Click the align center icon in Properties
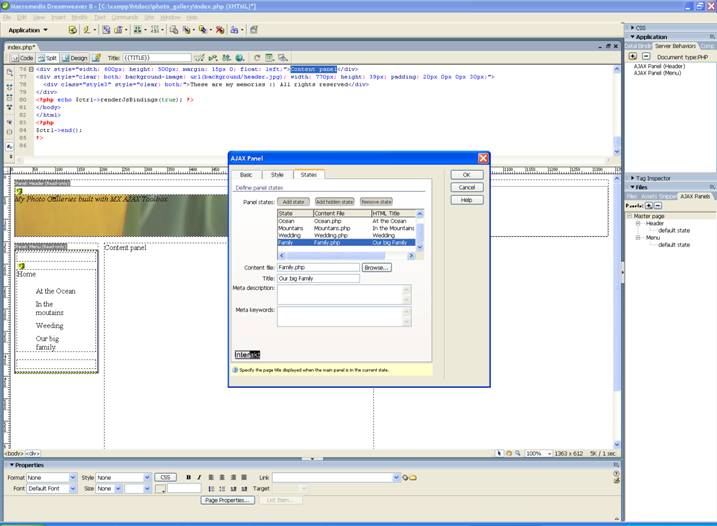Screen dimensions: 717x526 coord(222,477)
